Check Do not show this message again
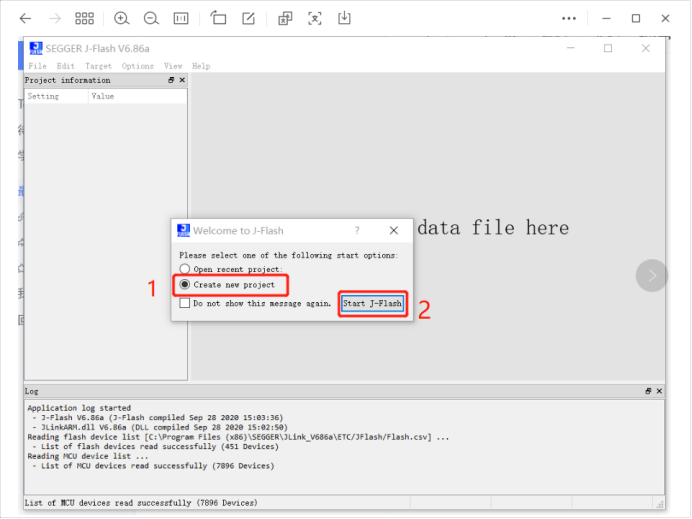Image resolution: width=692 pixels, height=519 pixels. click(x=184, y=303)
